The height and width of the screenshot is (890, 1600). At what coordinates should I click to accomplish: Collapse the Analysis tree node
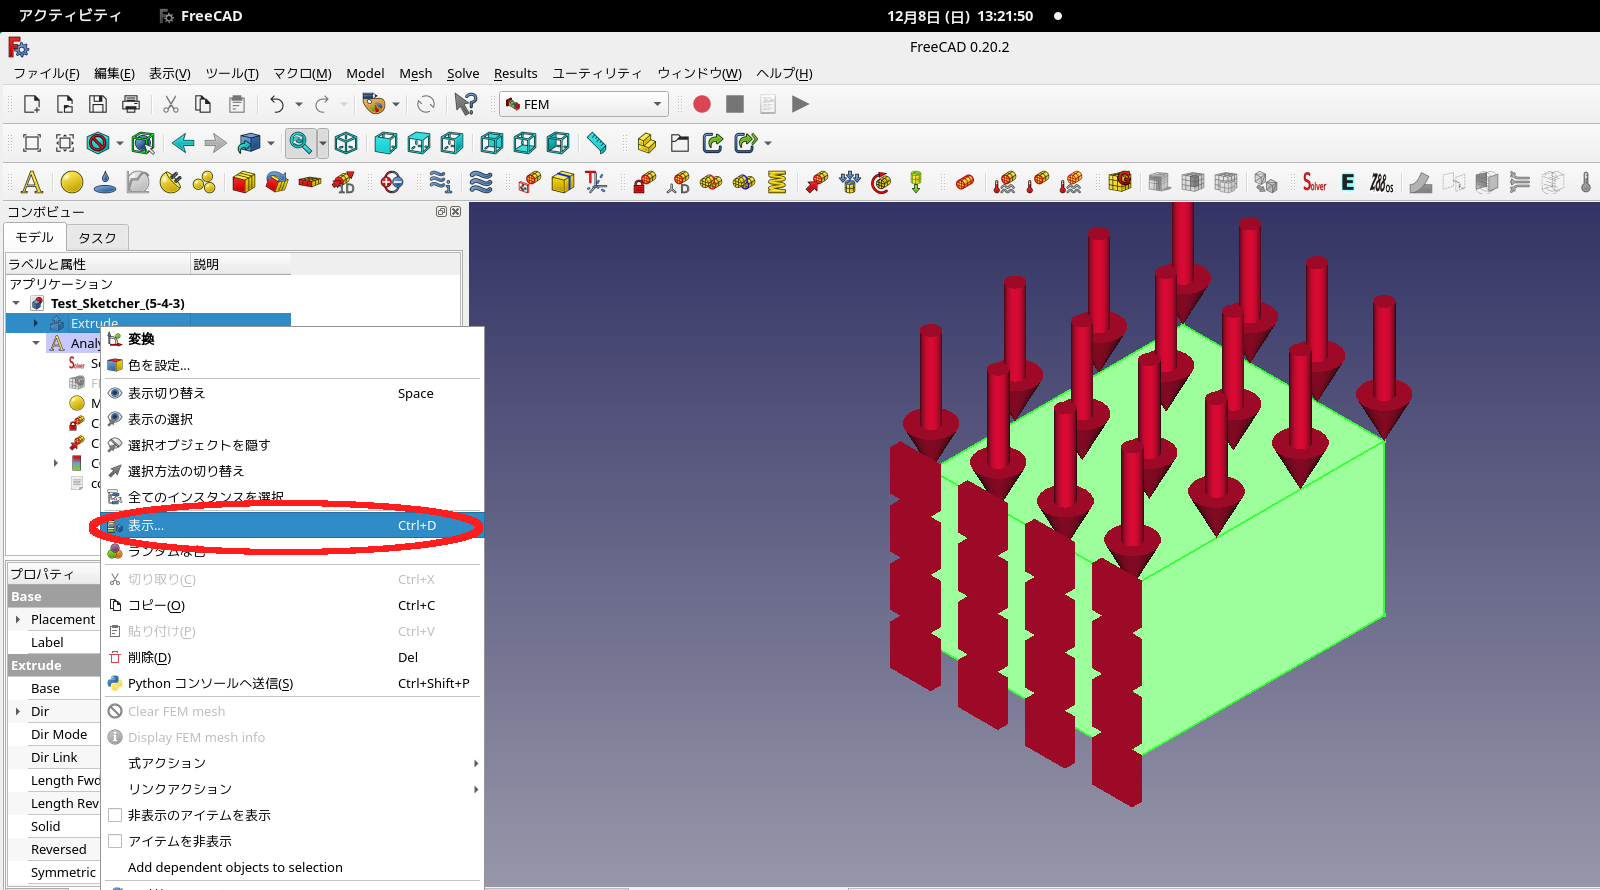click(36, 343)
